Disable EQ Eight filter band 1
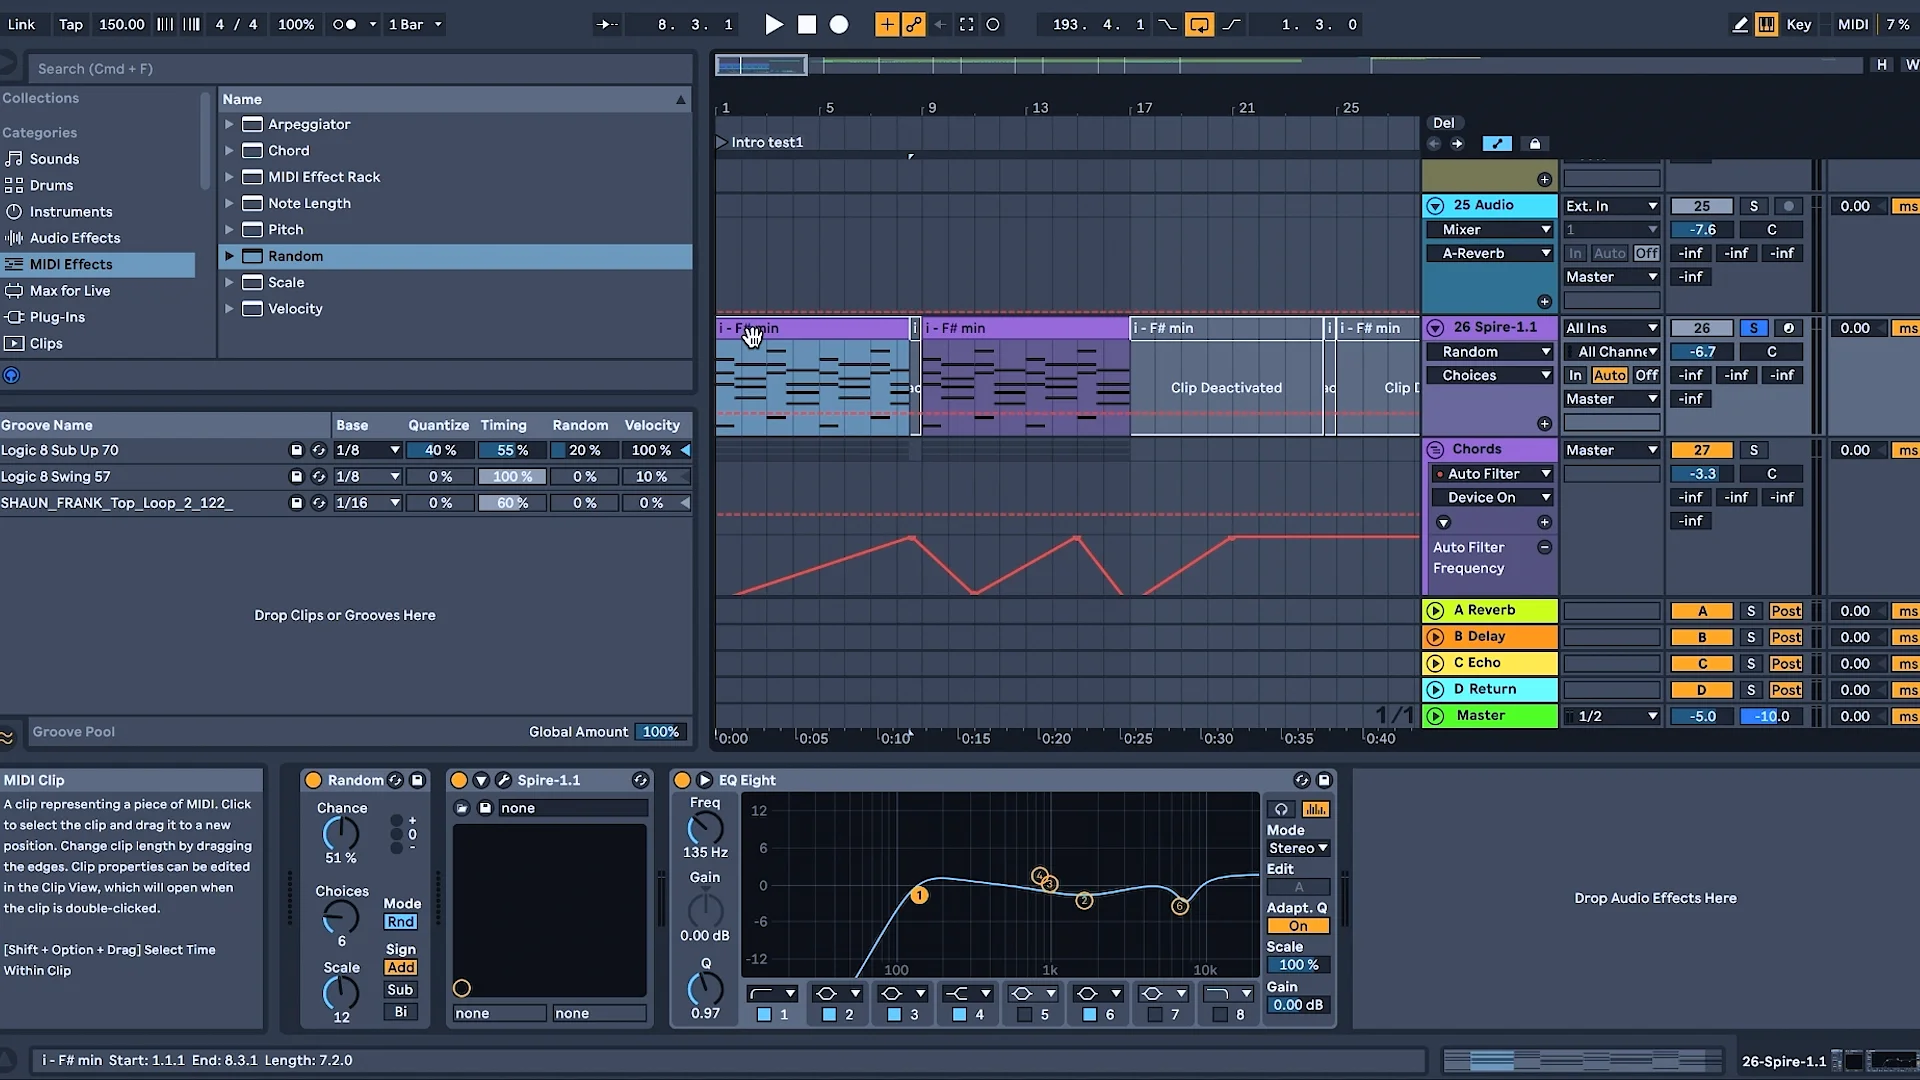This screenshot has height=1080, width=1920. (x=764, y=1014)
